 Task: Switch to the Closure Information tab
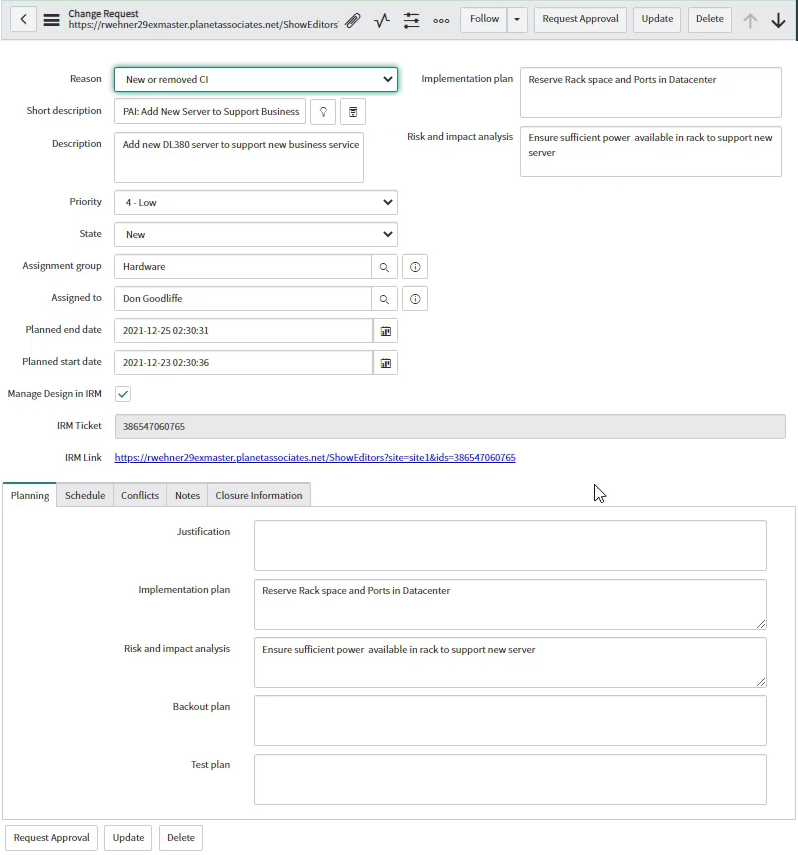pyautogui.click(x=259, y=495)
